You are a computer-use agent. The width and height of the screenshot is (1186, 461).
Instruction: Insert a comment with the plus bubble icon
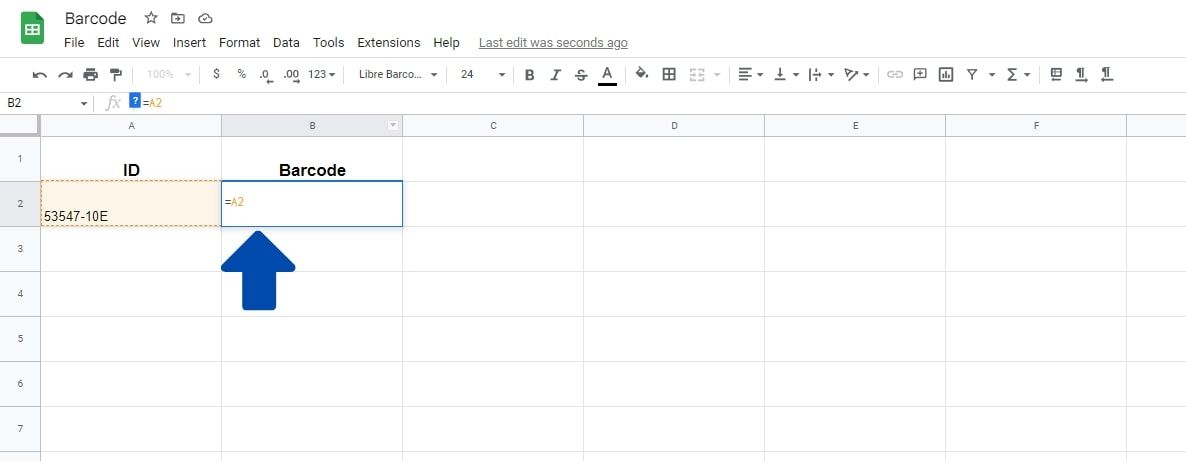920,74
